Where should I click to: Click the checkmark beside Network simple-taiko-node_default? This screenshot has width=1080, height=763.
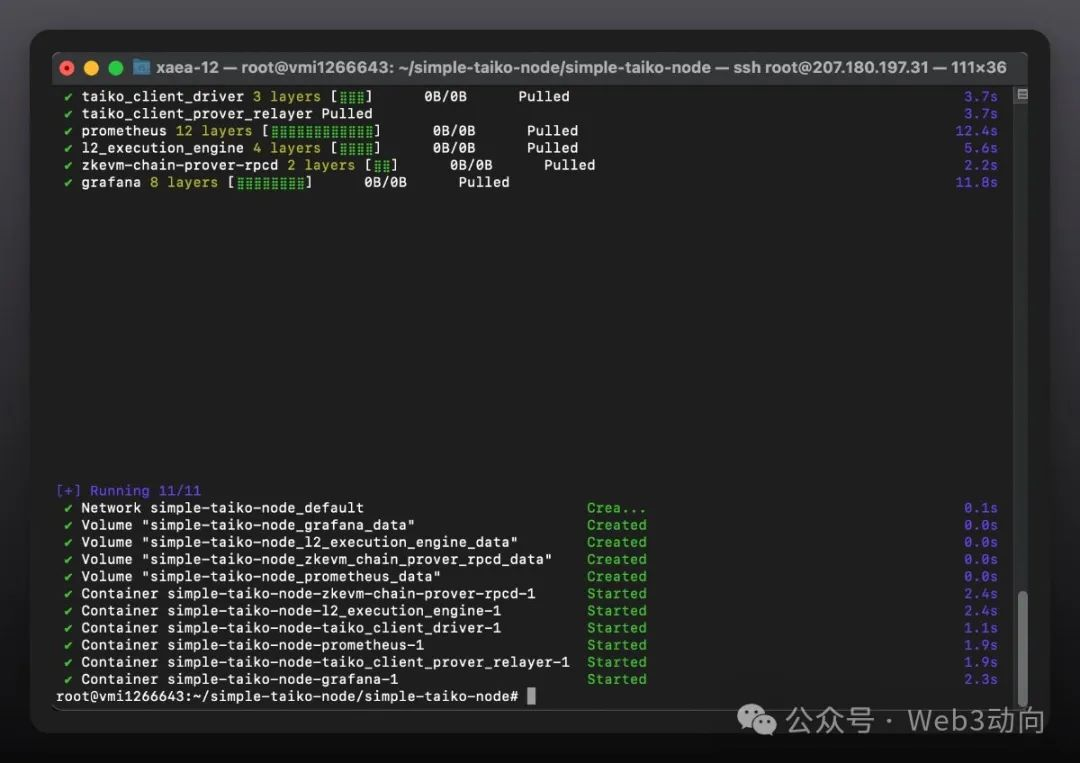coord(68,508)
